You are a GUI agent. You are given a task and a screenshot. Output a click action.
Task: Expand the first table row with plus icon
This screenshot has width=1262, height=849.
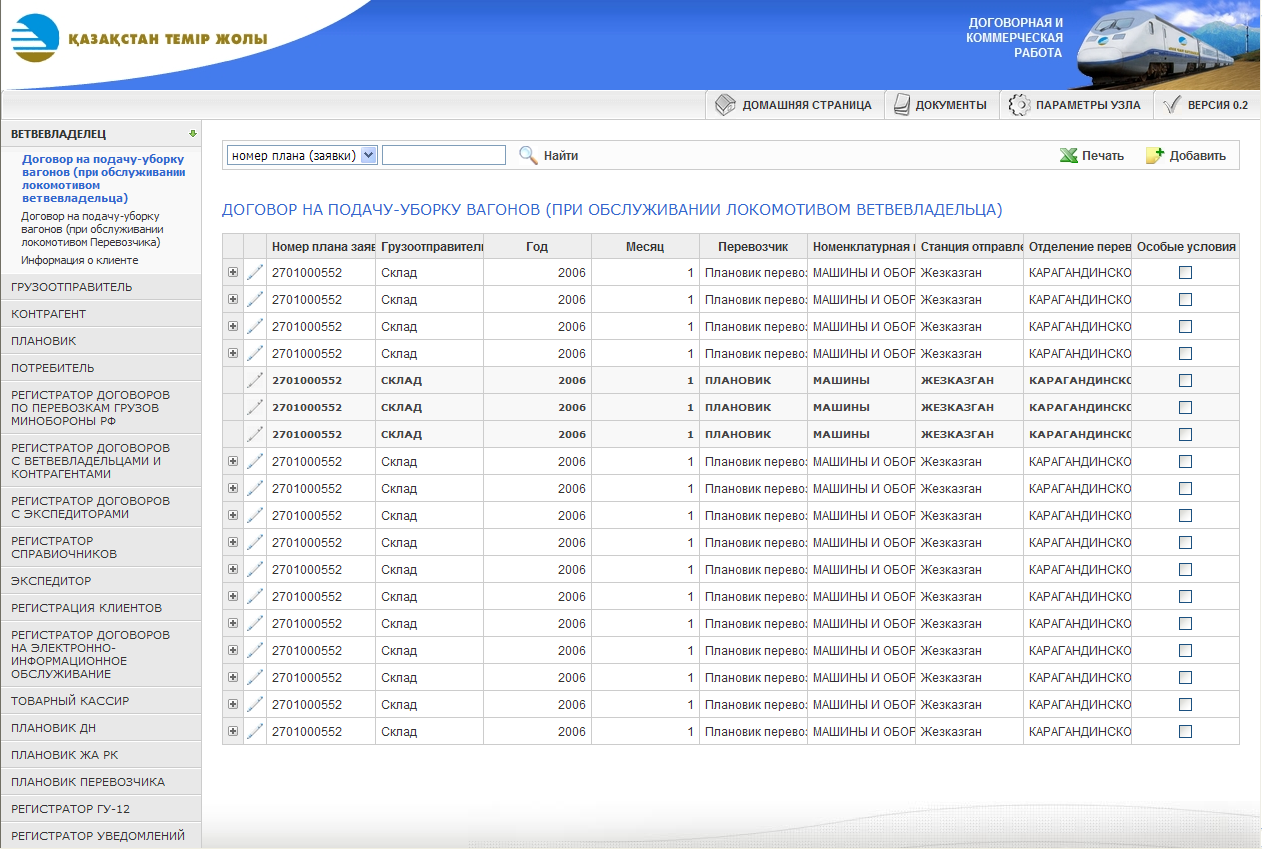pos(233,272)
